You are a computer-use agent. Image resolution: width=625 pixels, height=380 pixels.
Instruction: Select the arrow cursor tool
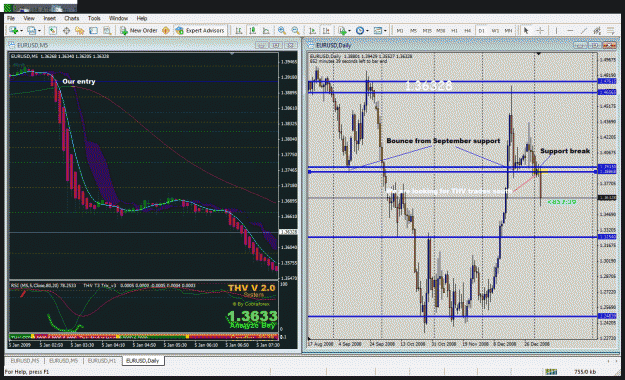pyautogui.click(x=526, y=30)
